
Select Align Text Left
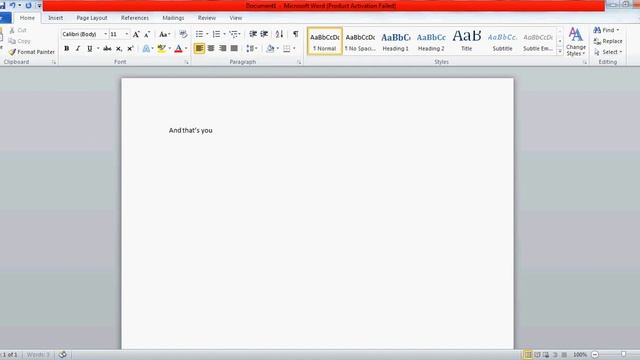(199, 49)
